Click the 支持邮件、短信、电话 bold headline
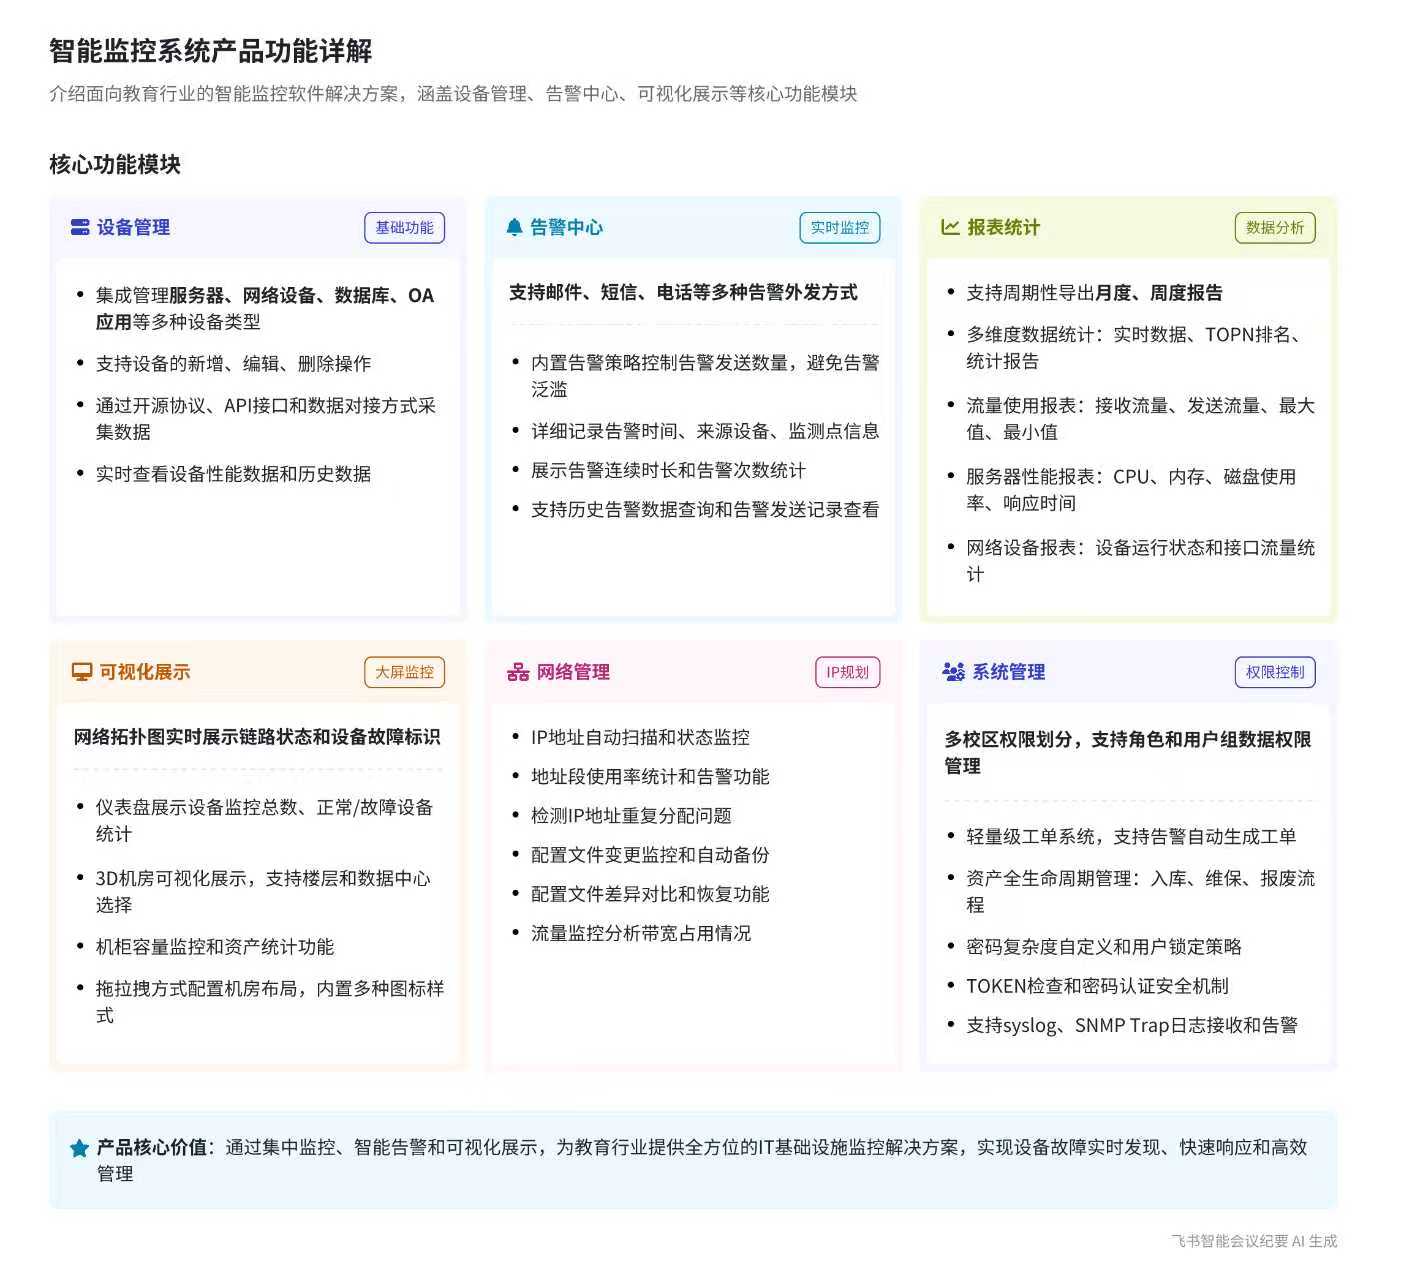This screenshot has height=1280, width=1404. click(x=683, y=292)
